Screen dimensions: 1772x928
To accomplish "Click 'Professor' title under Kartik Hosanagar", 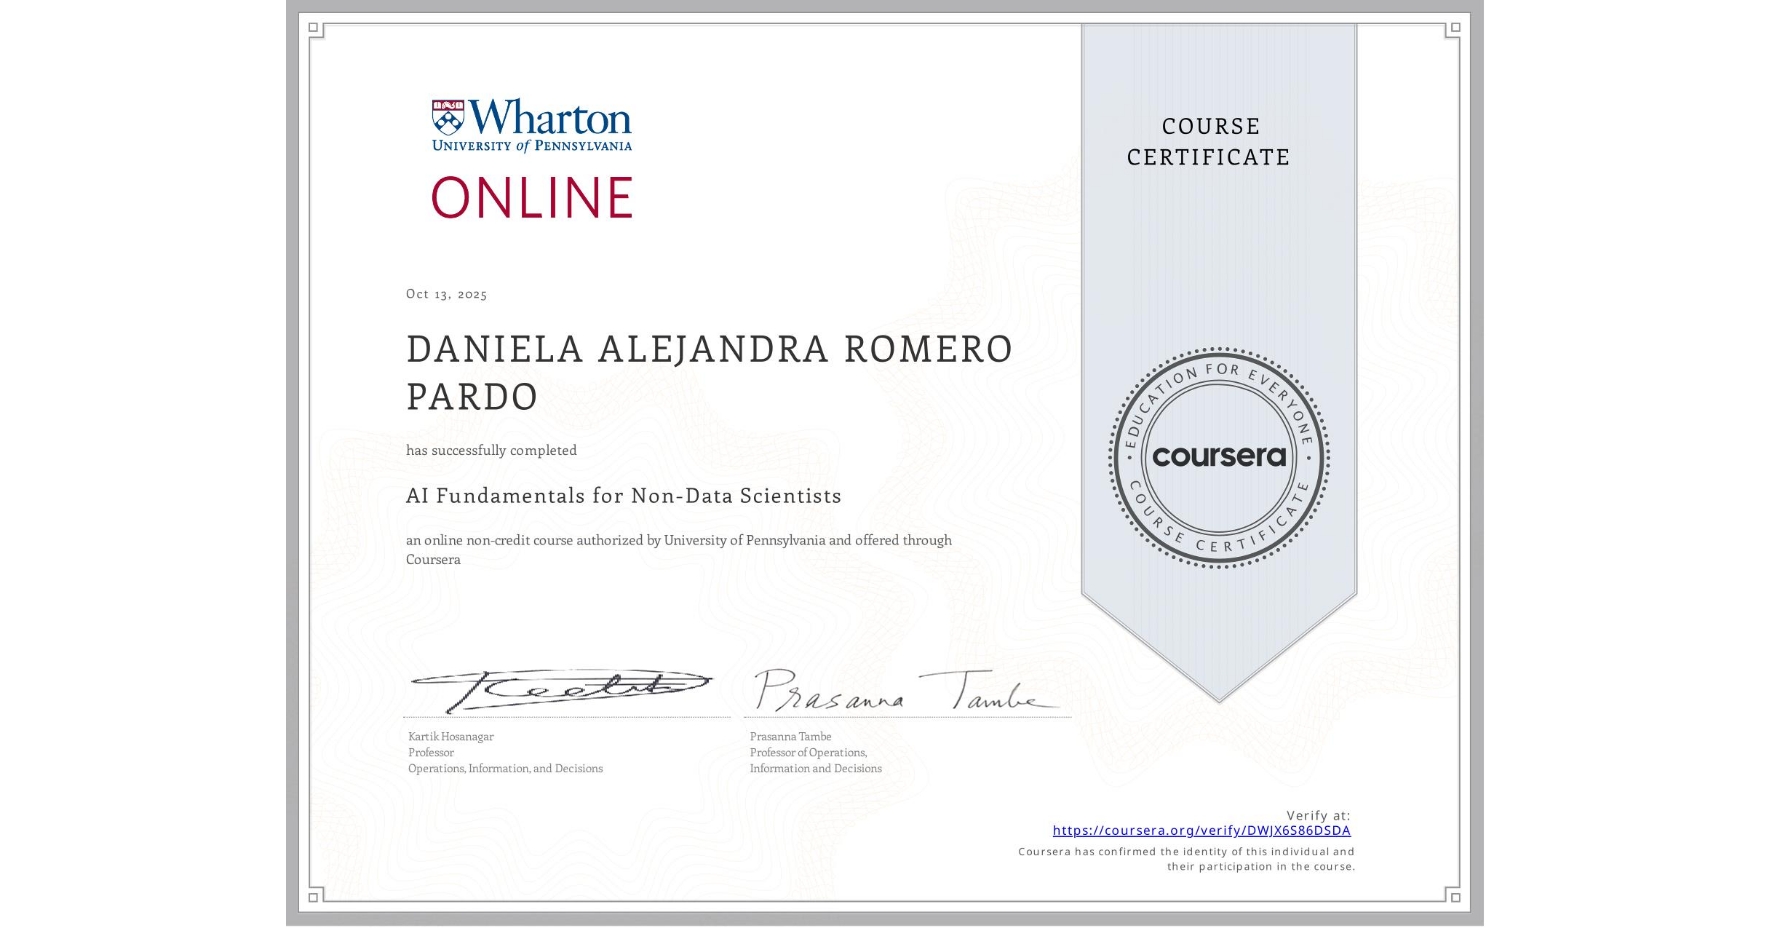I will pos(431,753).
